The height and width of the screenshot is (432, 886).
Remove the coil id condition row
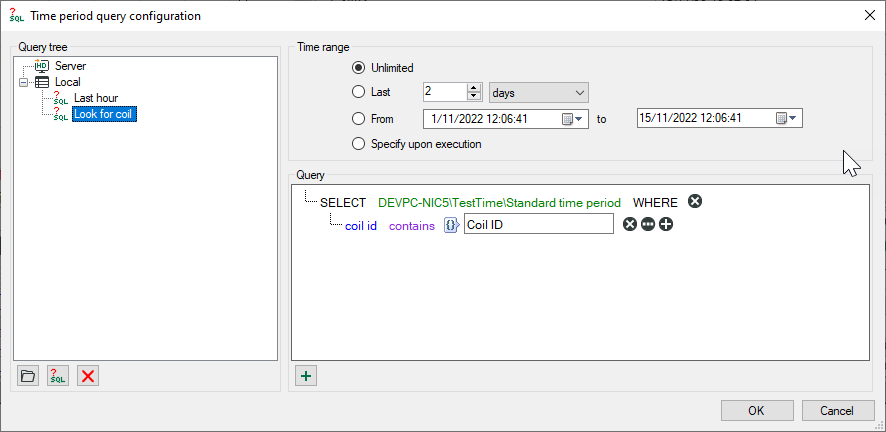(630, 225)
